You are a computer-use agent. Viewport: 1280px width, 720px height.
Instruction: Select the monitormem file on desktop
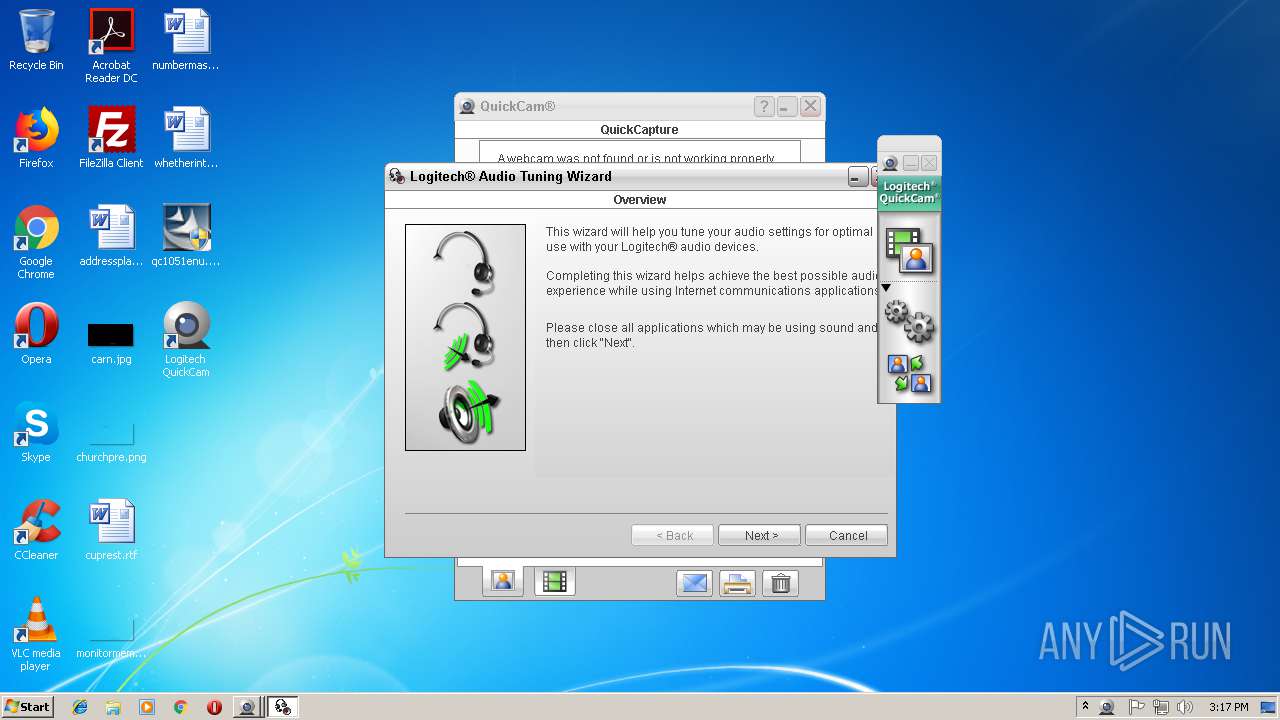tap(111, 638)
